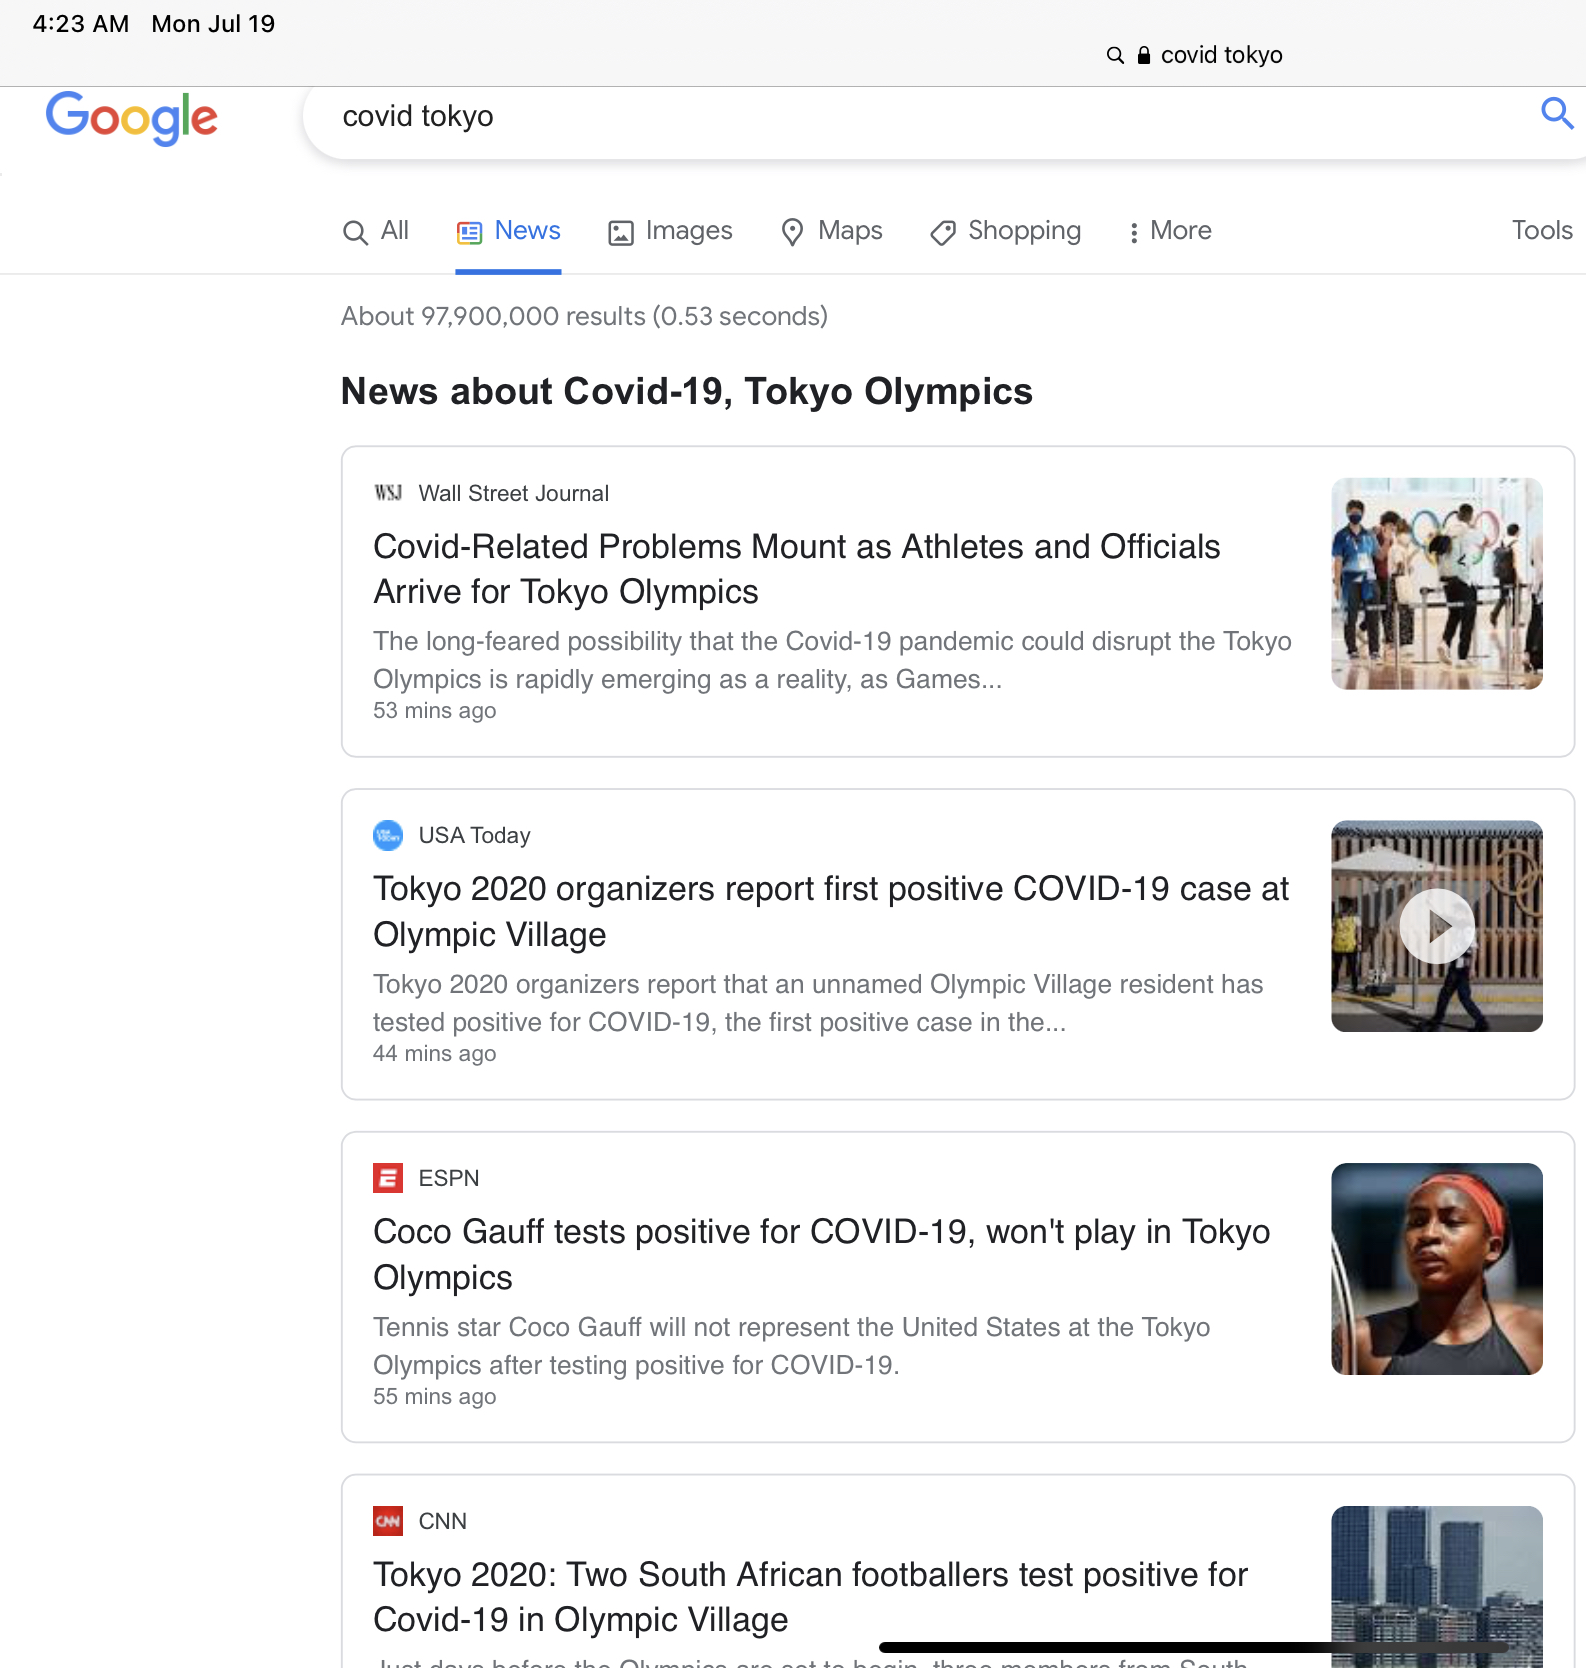The image size is (1586, 1668).
Task: Switch to the Shopping tab
Action: pos(1006,231)
